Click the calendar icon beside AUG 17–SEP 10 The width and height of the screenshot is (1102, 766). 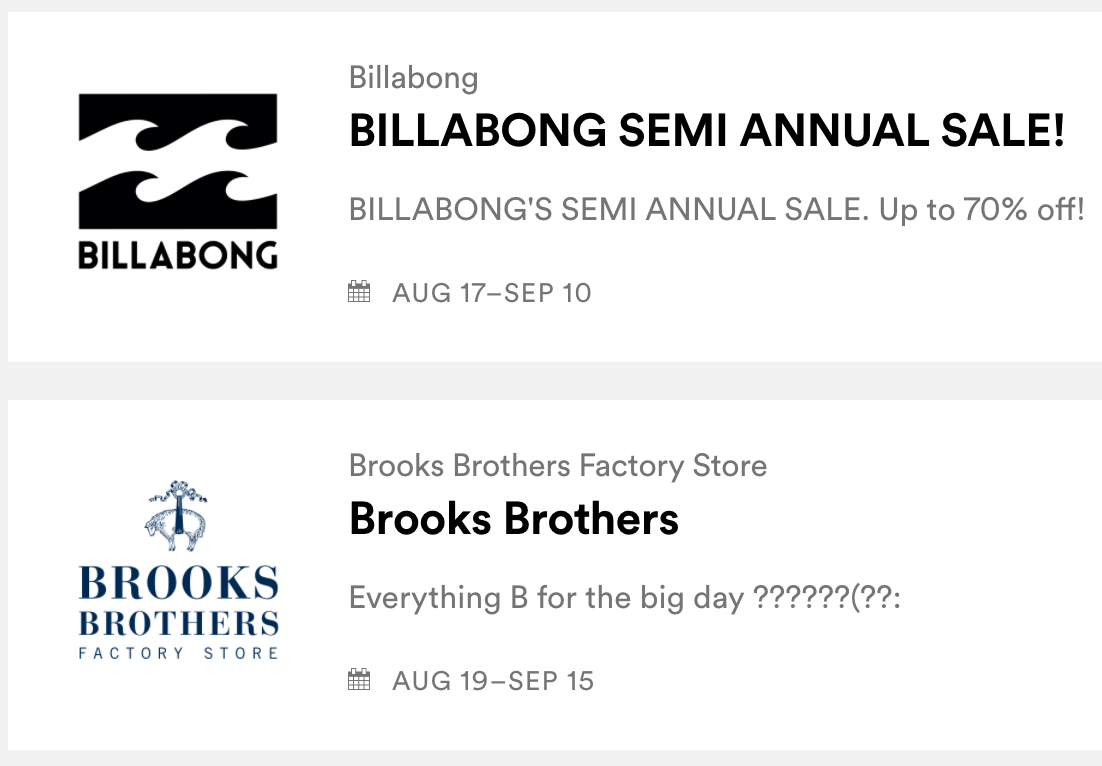coord(359,292)
